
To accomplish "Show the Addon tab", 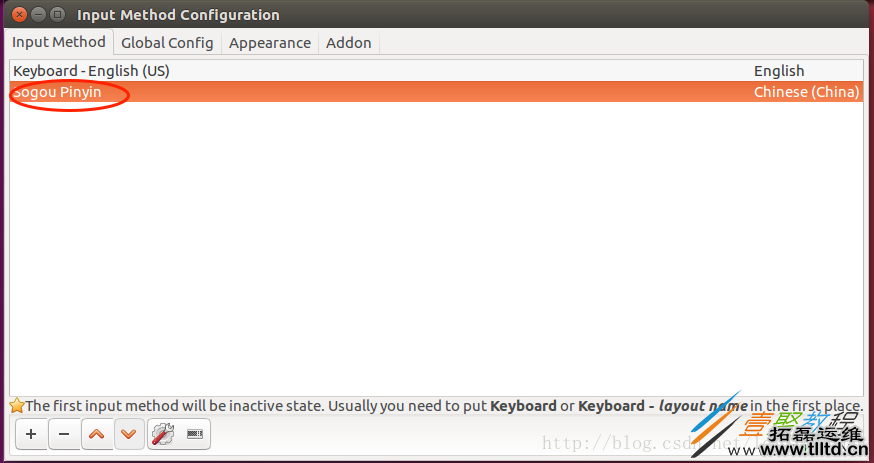I will click(349, 43).
